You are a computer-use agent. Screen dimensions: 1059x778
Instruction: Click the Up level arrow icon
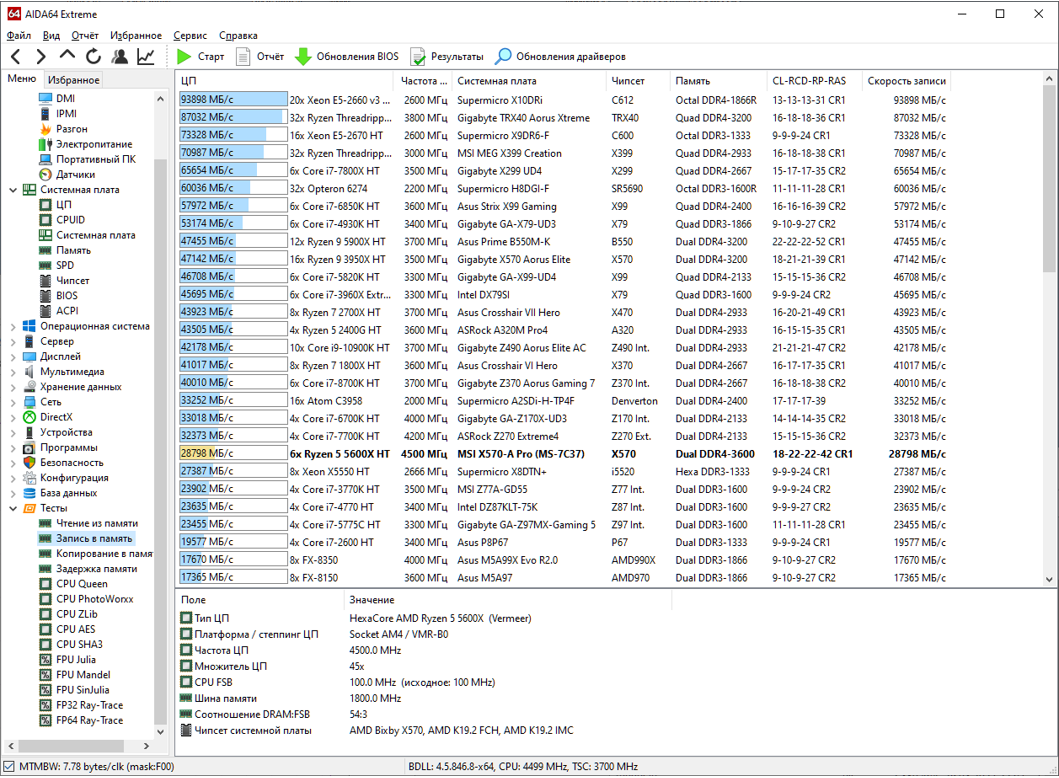click(x=67, y=55)
